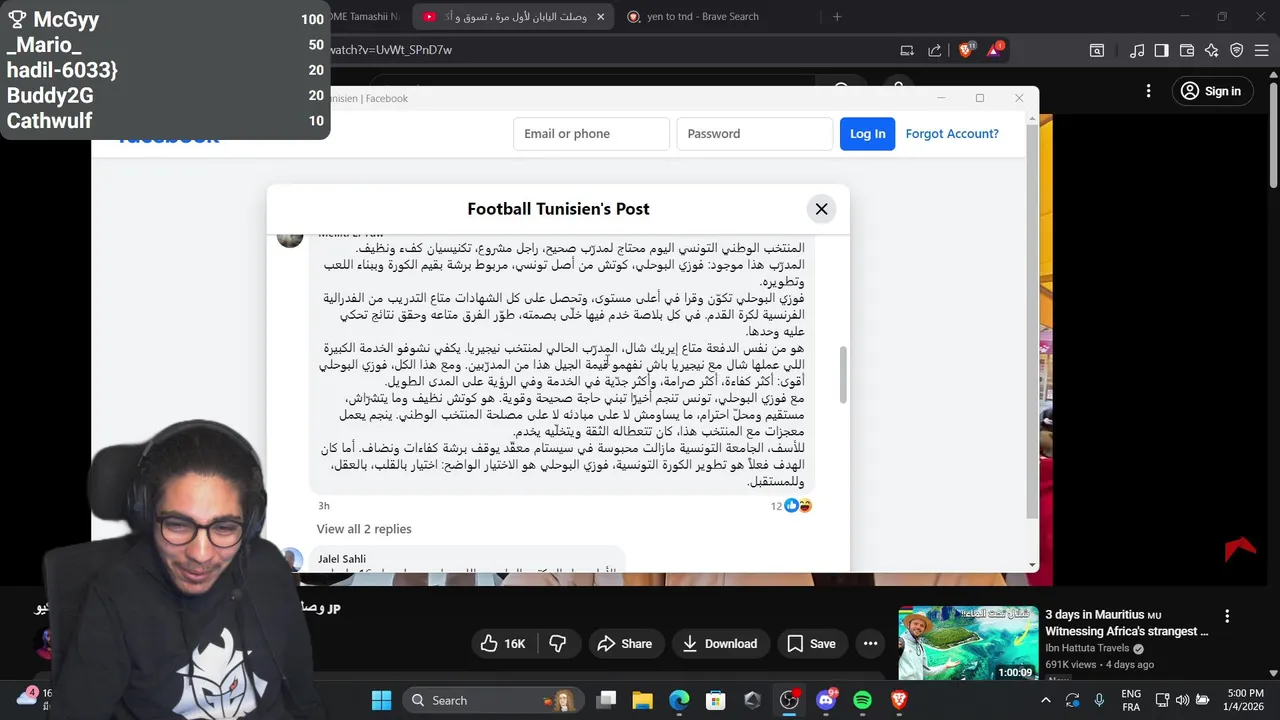Screen dimensions: 1280x720
Task: Click the taskbar Search box
Action: 494,700
